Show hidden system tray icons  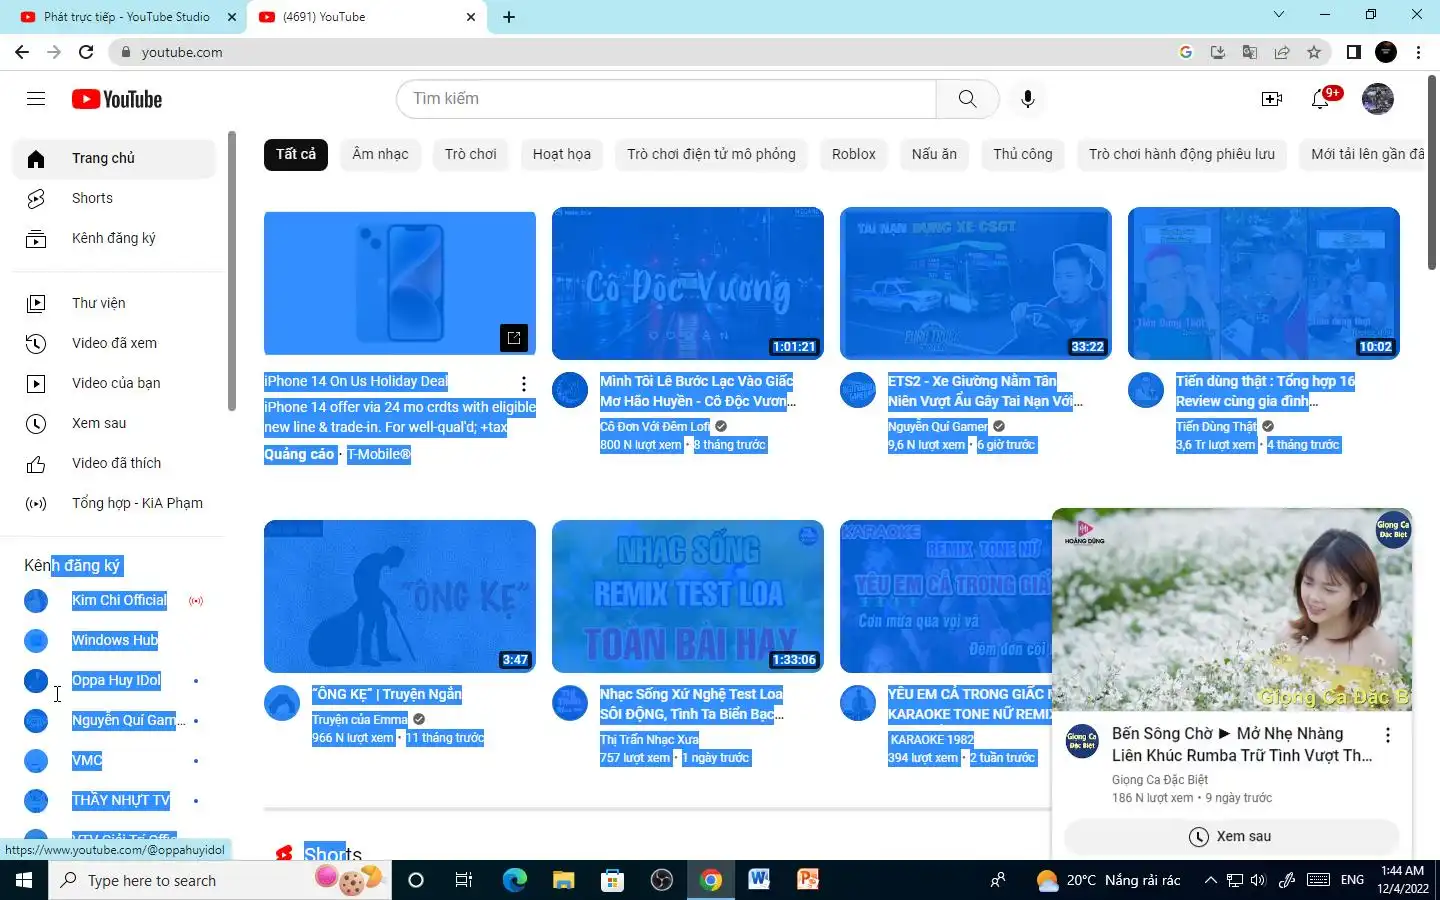click(1210, 880)
